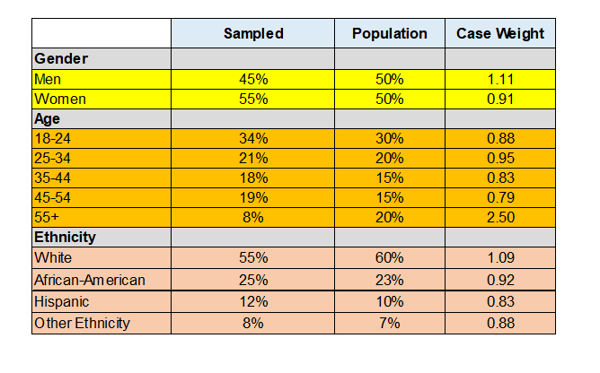Screen dimensions: 600x373
Task: Click the 34% sampled cell for 18-24
Action: pos(253,138)
